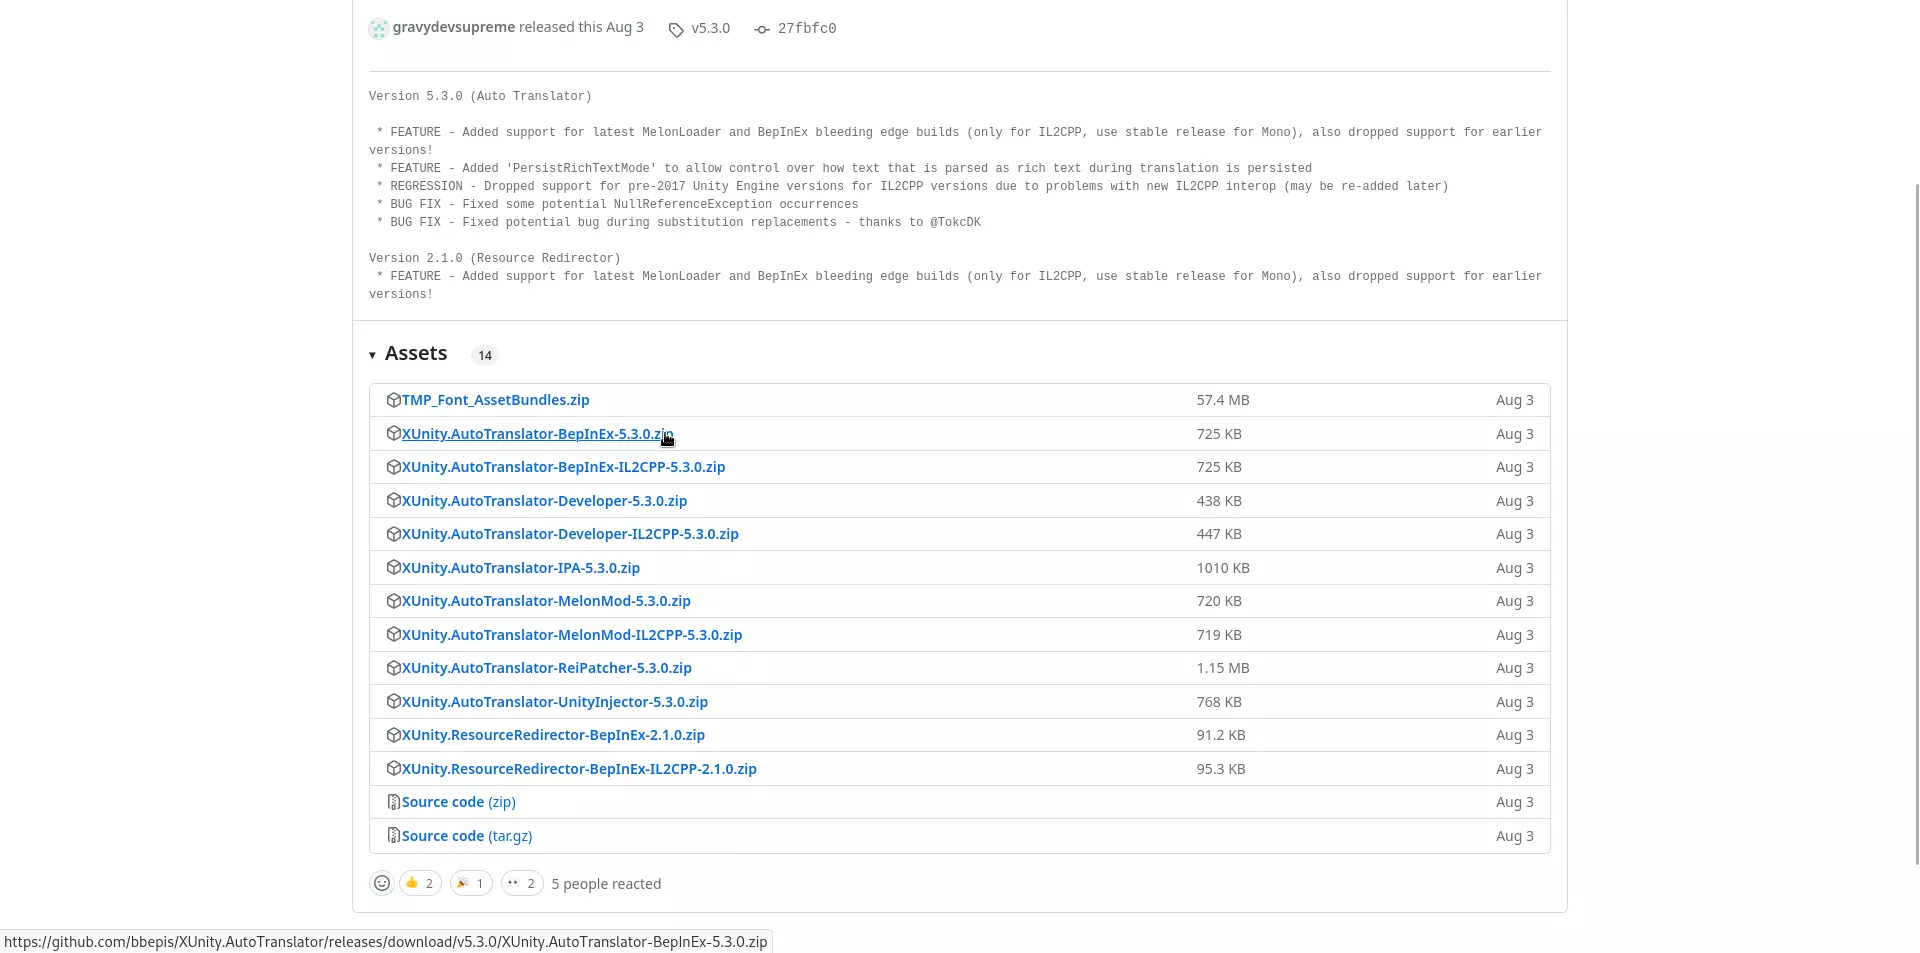Download XUnity.AutoTranslator-ReiPatcher-5.3.0.zip
The height and width of the screenshot is (953, 1920).
(x=547, y=668)
